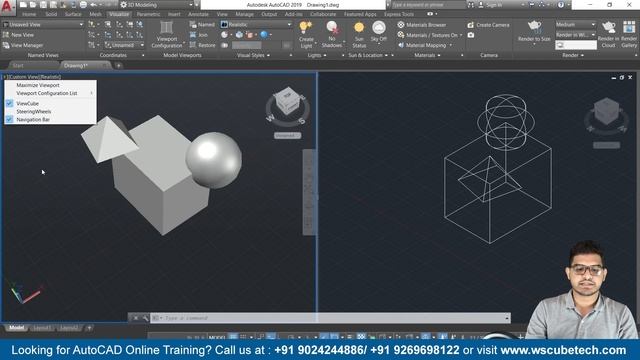Toggle the Sun Status button
This screenshot has width=640, height=360.
[x=359, y=35]
